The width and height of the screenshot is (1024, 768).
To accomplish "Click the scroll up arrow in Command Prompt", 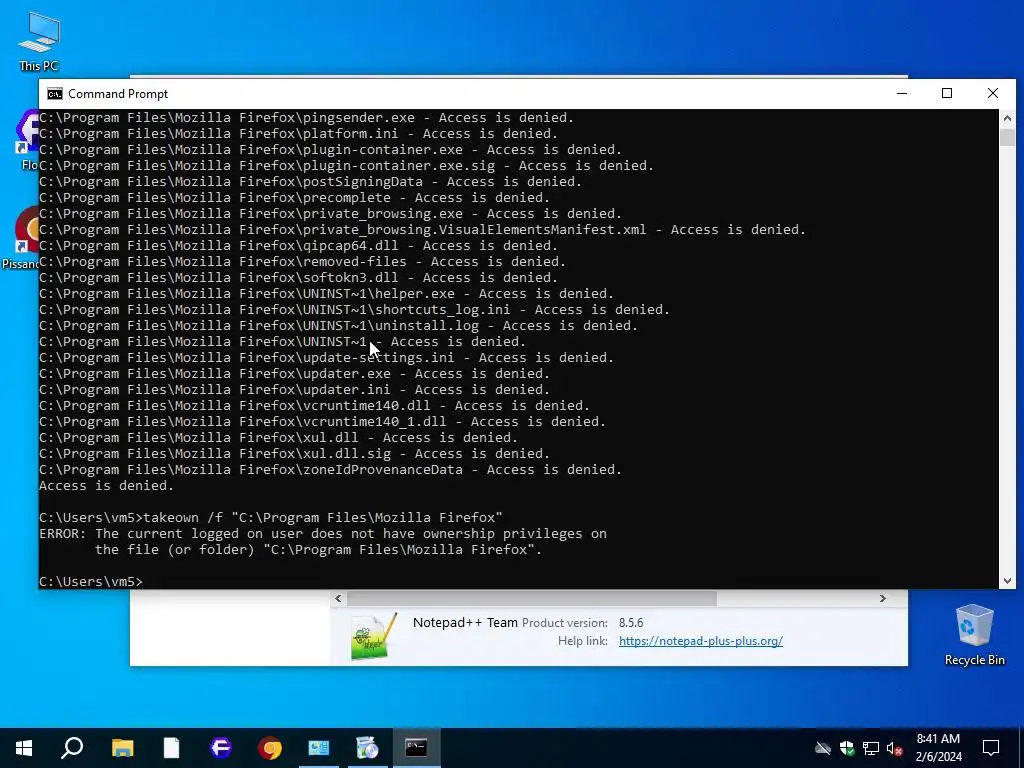I will click(x=1007, y=118).
